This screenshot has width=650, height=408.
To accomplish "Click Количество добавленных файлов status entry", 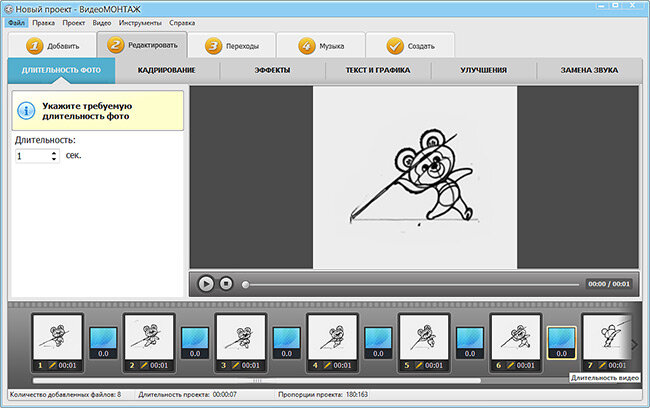I will (65, 394).
